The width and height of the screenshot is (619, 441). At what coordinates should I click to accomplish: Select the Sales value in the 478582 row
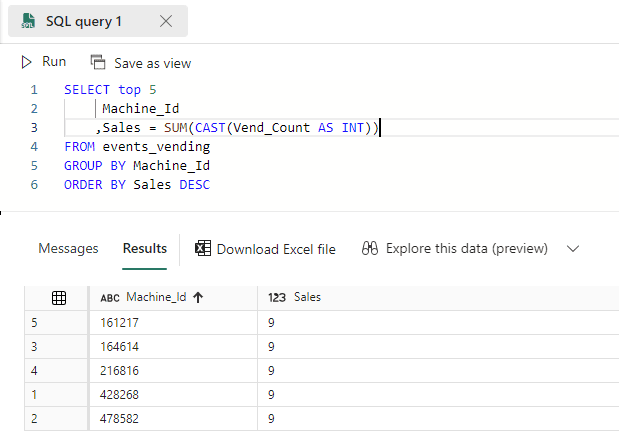coord(271,418)
